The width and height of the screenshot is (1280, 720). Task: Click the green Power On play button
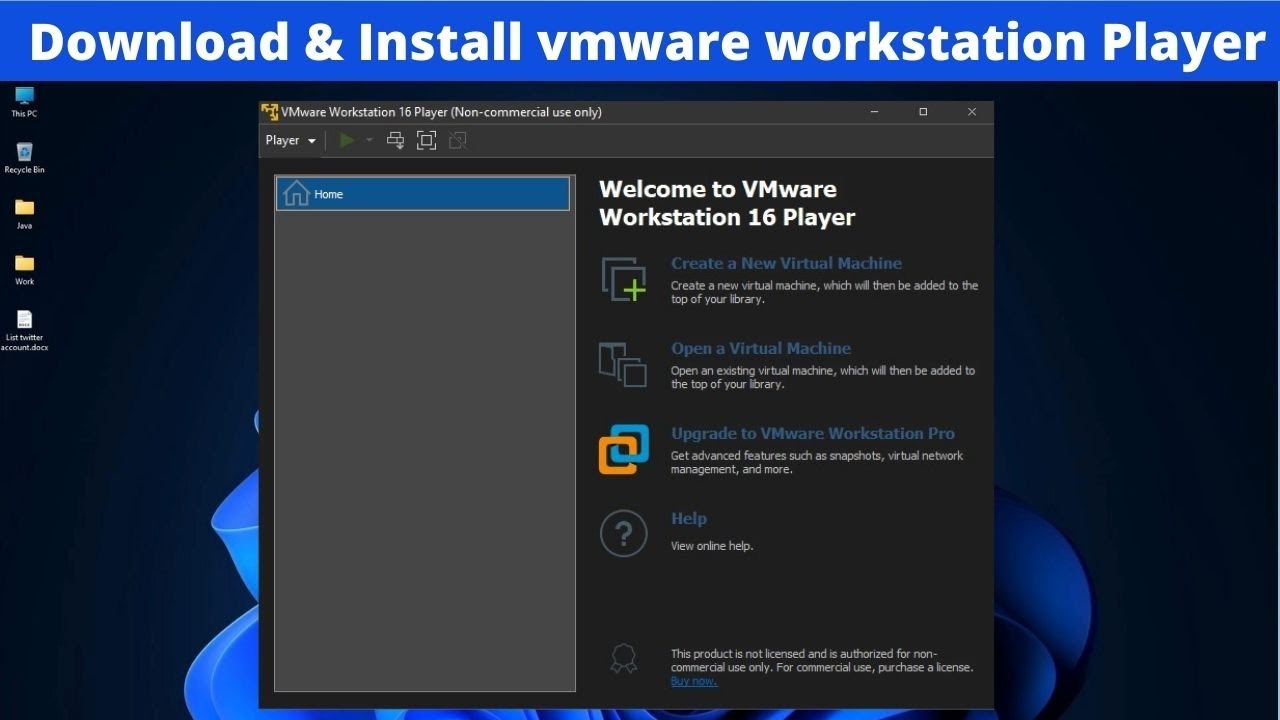coord(347,141)
